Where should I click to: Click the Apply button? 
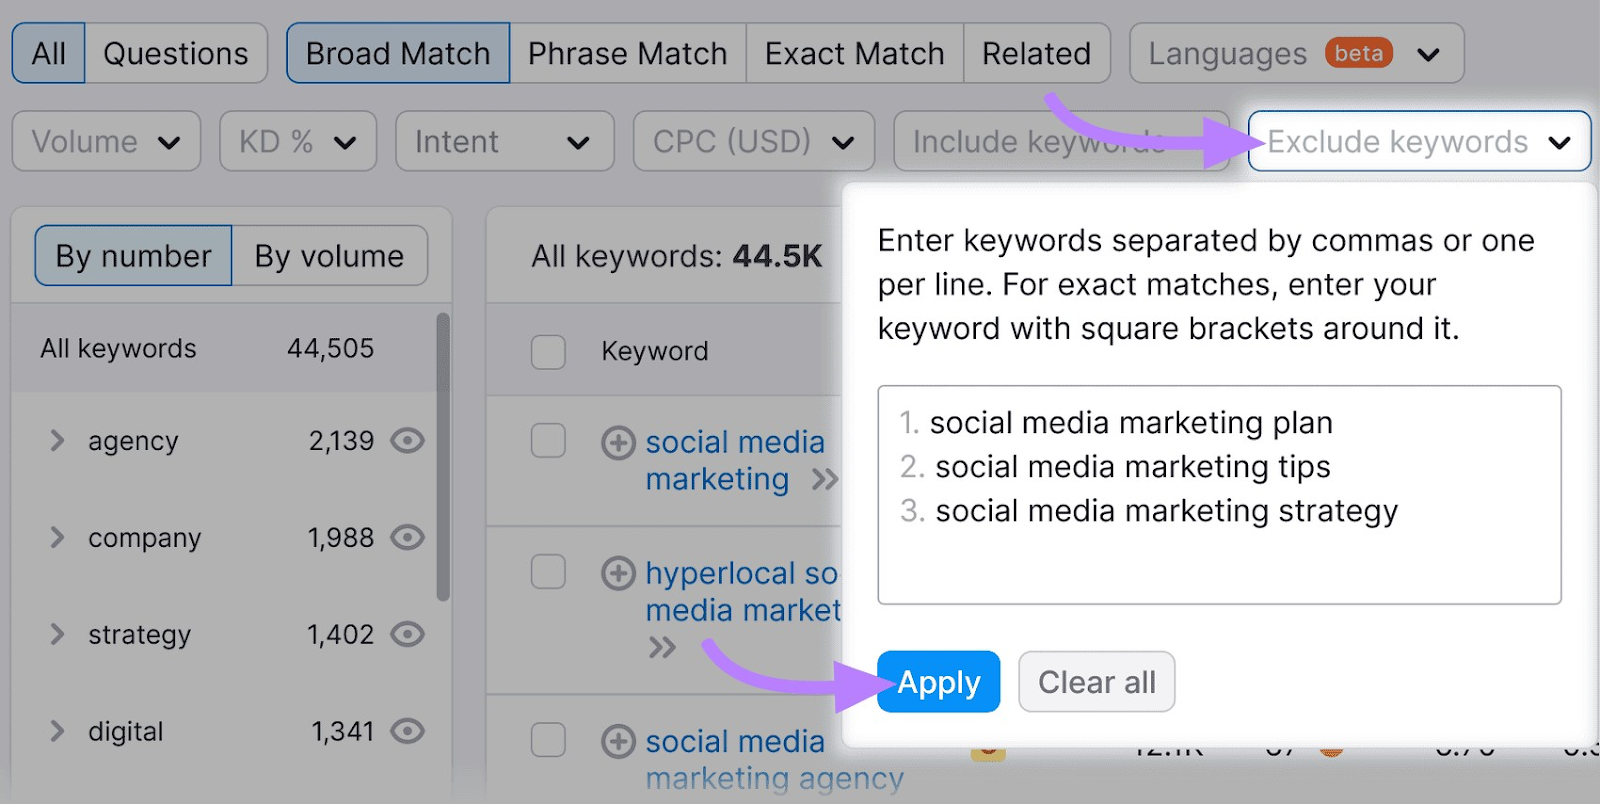click(x=938, y=682)
